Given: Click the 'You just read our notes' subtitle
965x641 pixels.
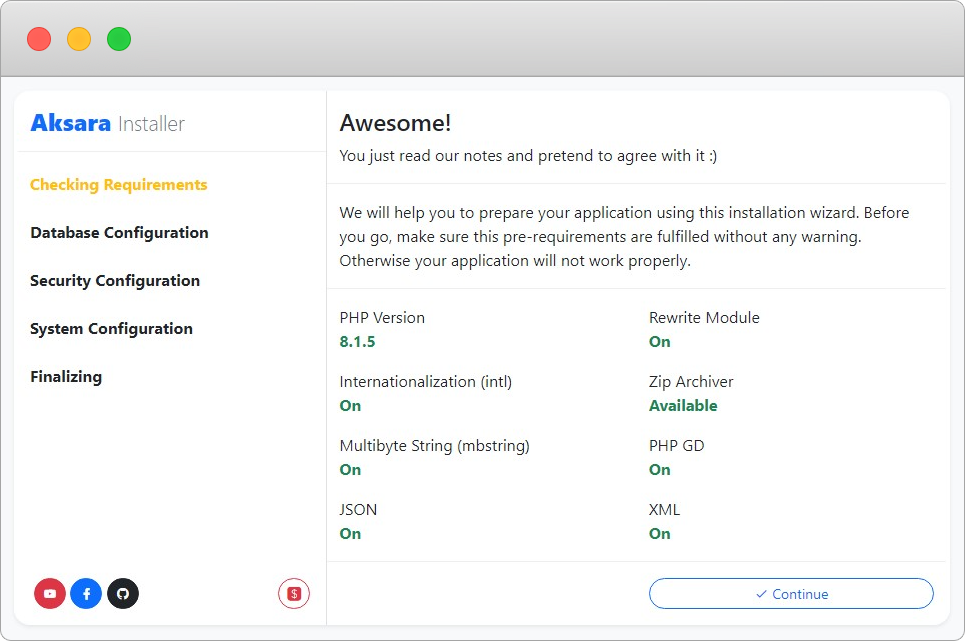Looking at the screenshot, I should 528,156.
